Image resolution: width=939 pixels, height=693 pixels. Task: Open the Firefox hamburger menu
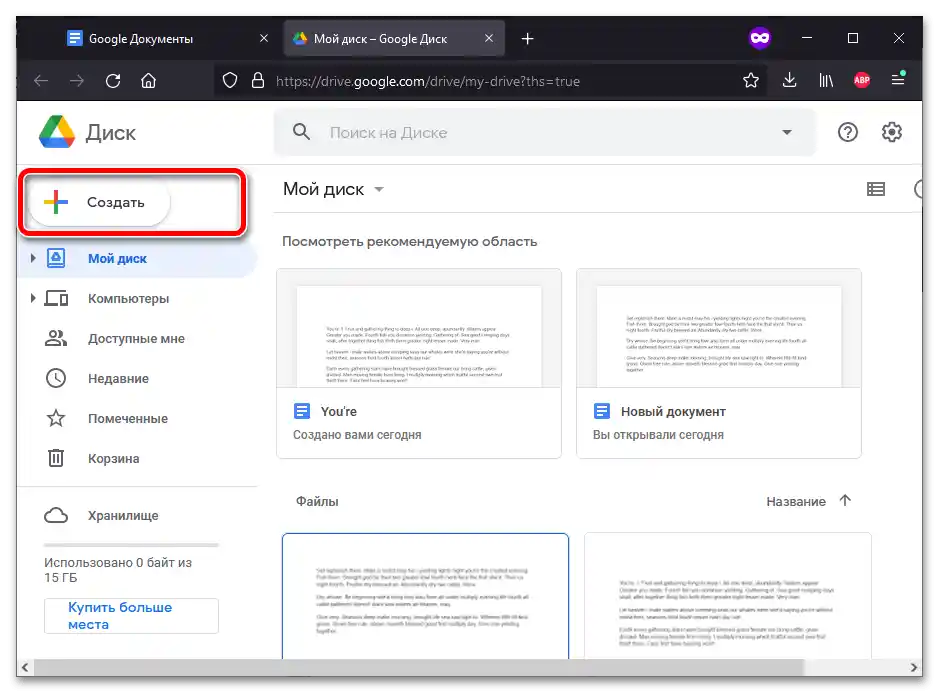point(898,79)
